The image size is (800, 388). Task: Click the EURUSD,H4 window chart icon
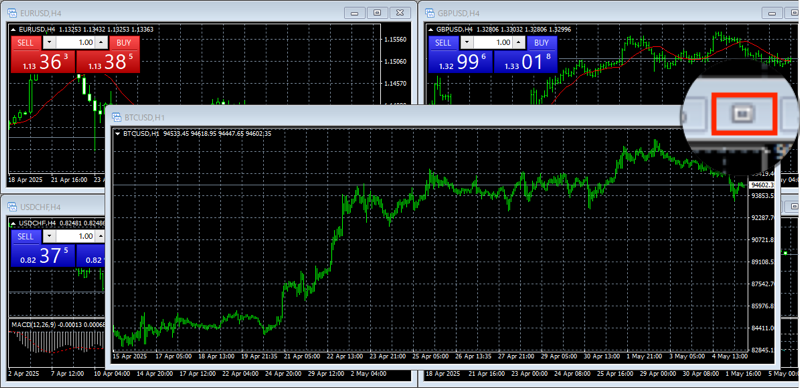click(x=13, y=12)
